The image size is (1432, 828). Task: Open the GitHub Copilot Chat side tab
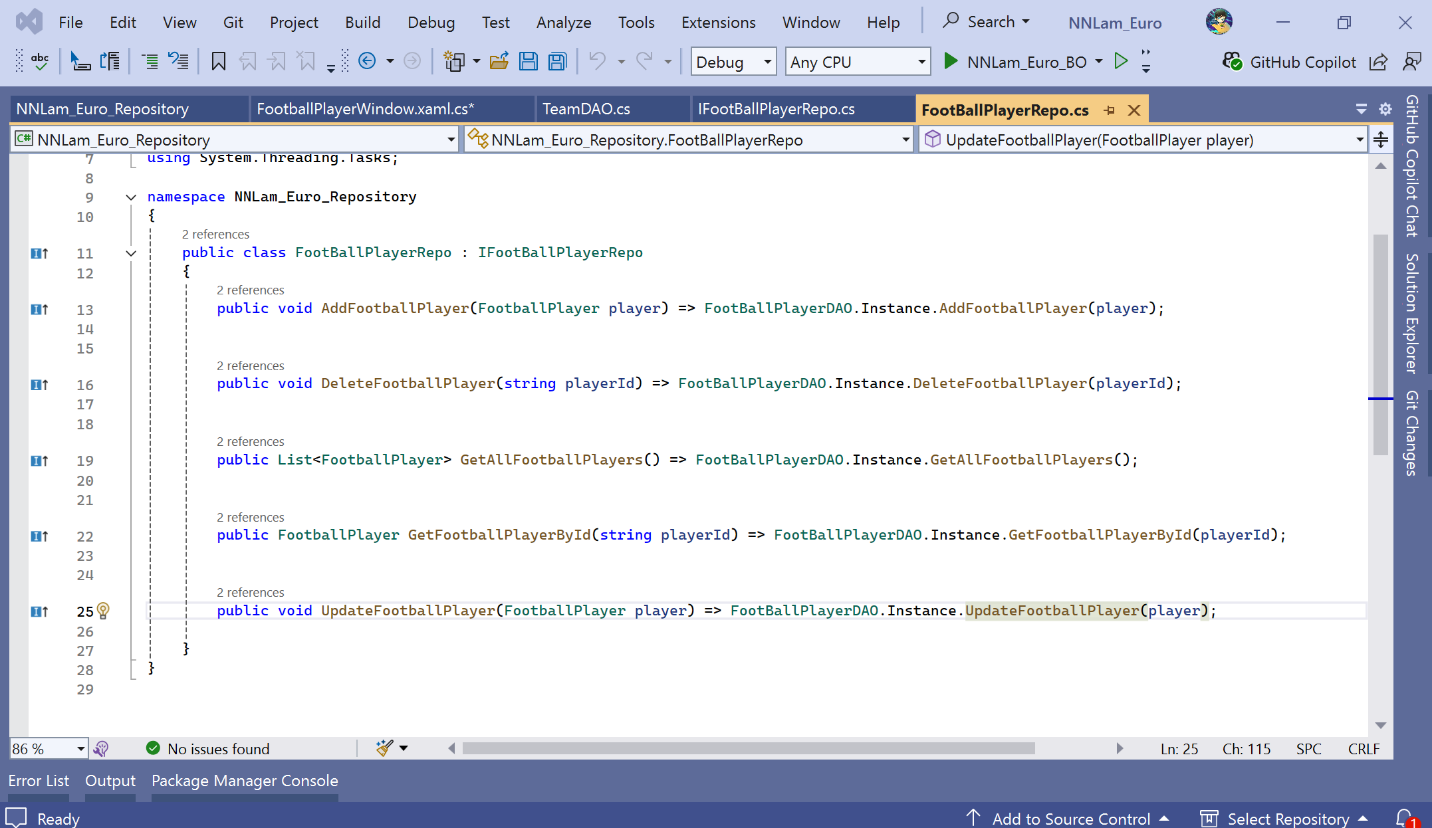[x=1412, y=166]
